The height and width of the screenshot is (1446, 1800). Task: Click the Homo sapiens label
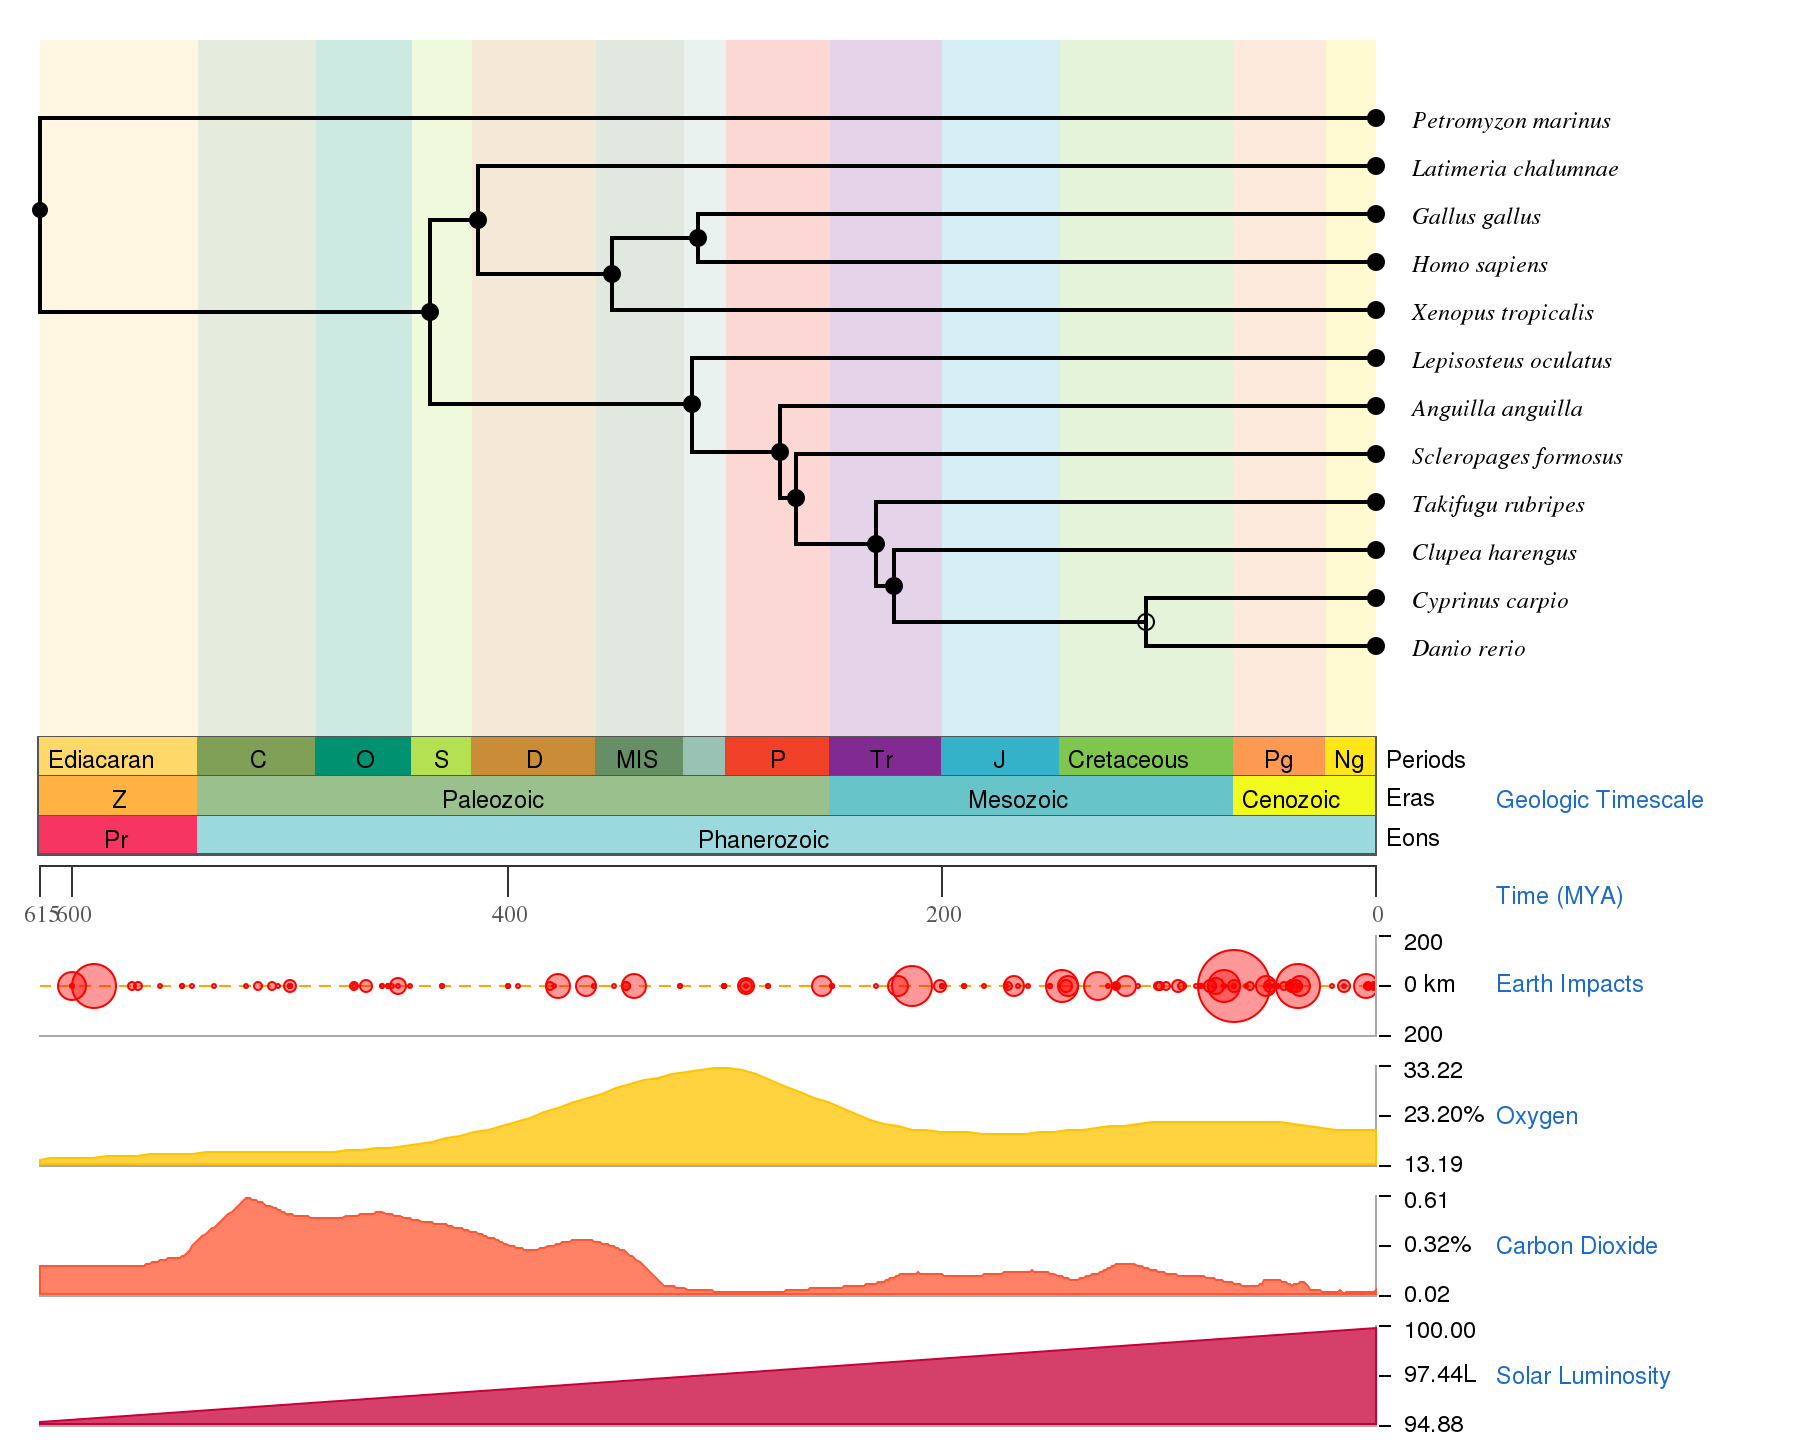click(1480, 265)
